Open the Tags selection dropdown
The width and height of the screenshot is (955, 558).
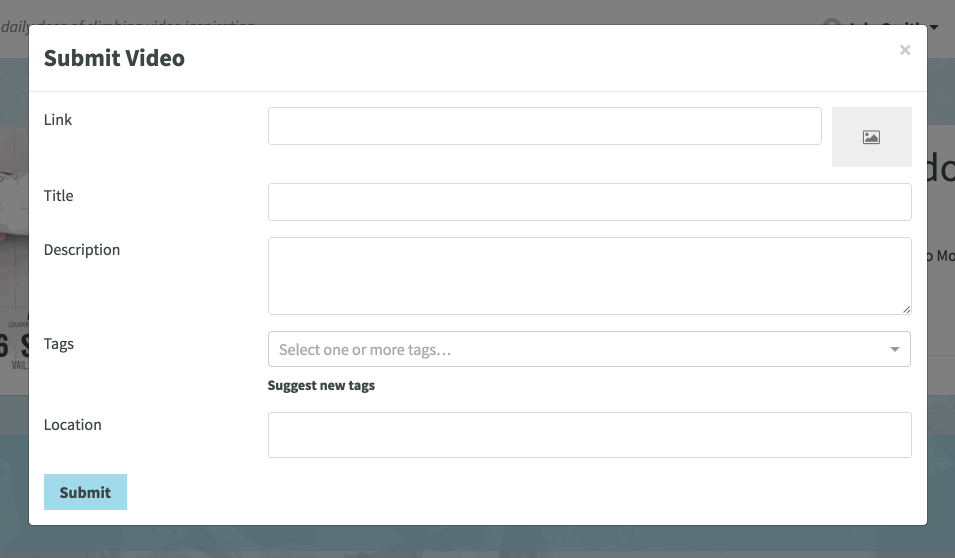click(x=589, y=349)
